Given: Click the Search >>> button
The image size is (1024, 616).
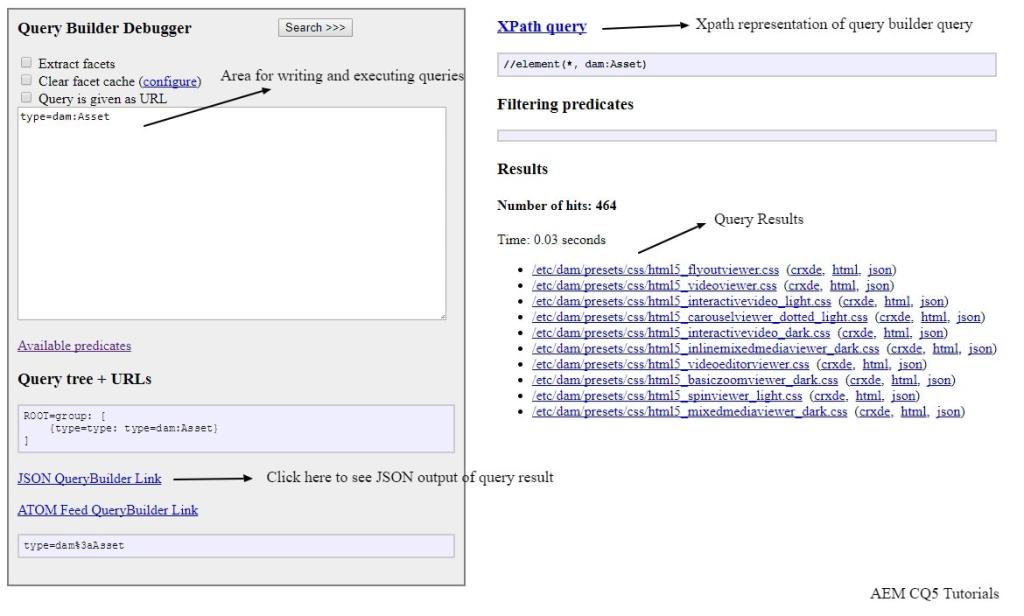Looking at the screenshot, I should [x=315, y=27].
